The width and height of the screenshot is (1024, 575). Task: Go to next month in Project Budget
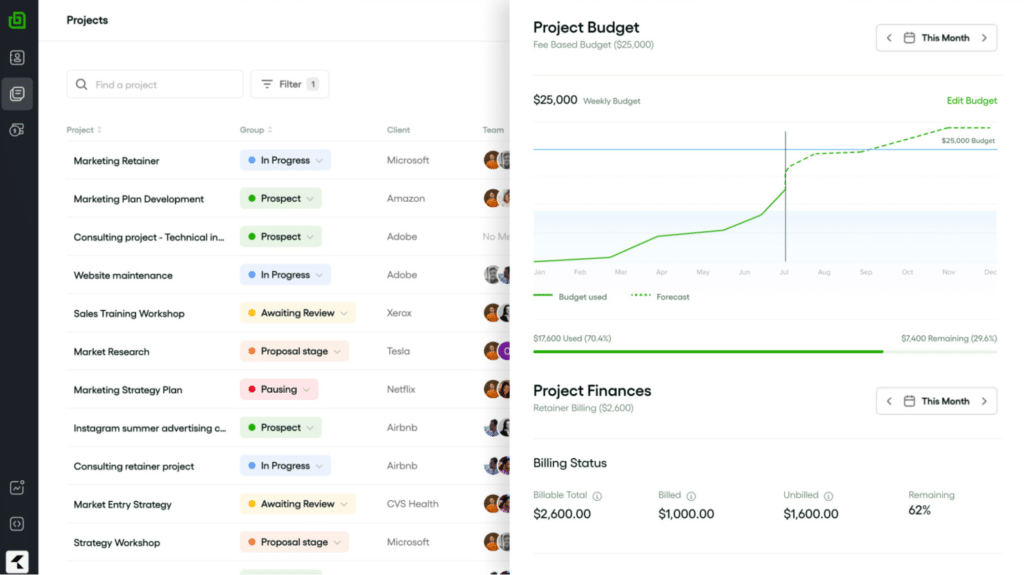984,38
